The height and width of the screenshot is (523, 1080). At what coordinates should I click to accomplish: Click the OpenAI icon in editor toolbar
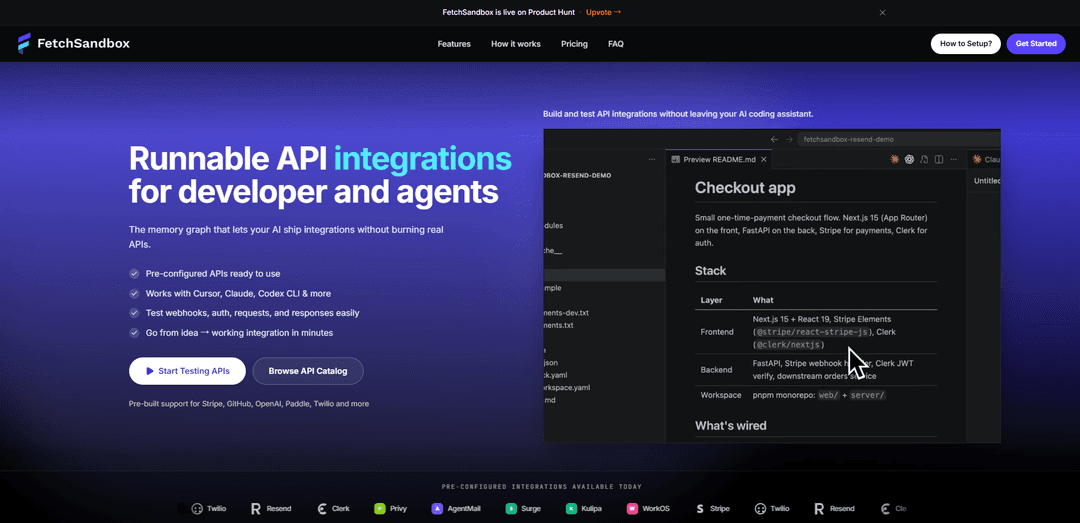pyautogui.click(x=909, y=159)
